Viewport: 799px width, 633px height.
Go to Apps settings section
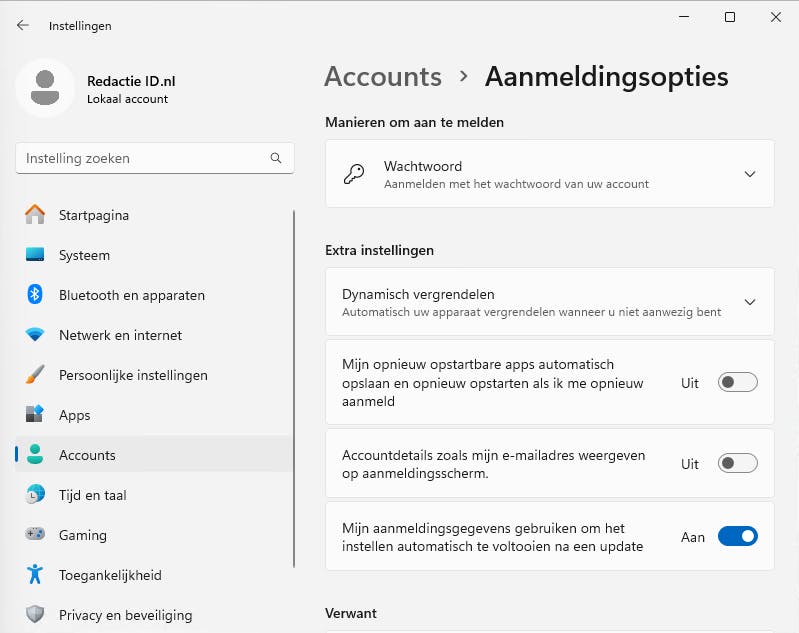pos(74,415)
